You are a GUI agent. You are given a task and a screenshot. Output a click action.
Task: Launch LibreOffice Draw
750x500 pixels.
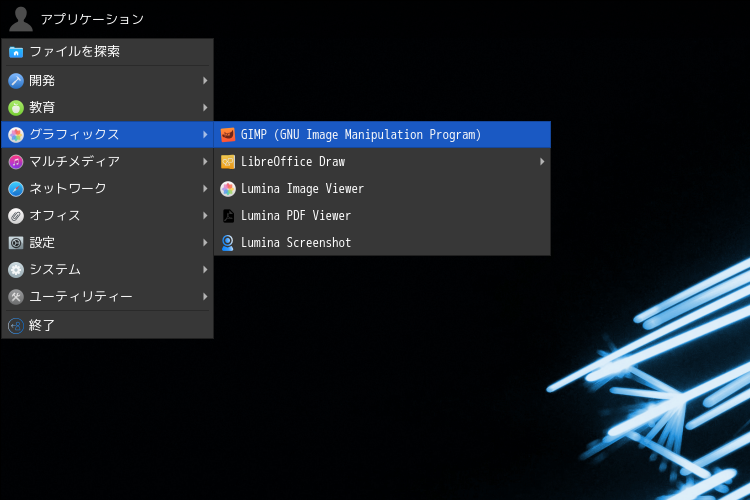382,162
